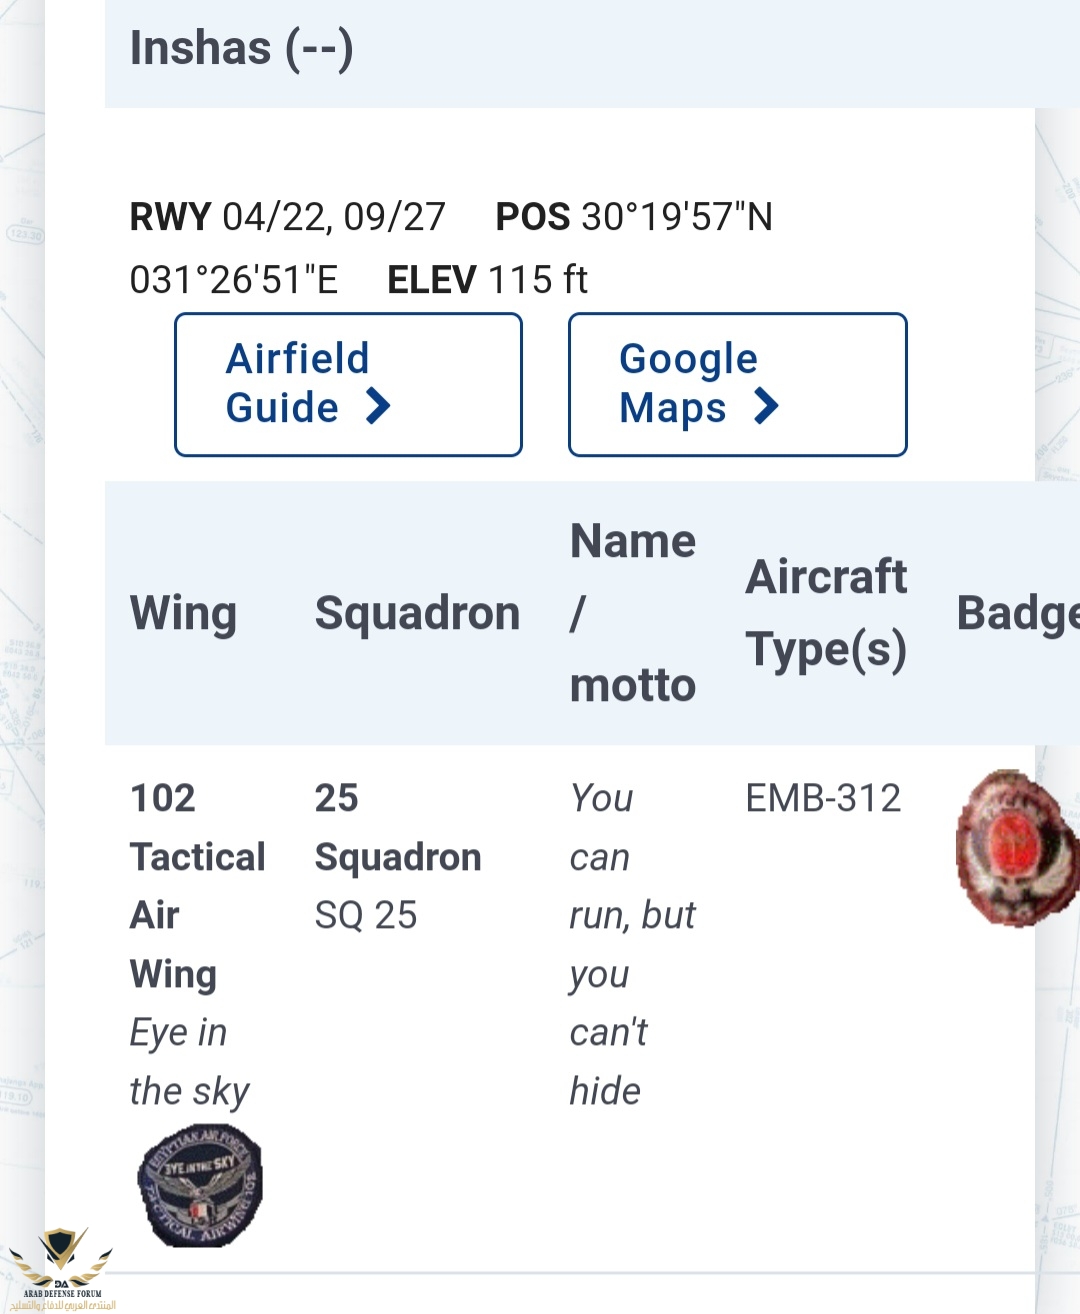Viewport: 1080px width, 1314px height.
Task: Click the 102 Tactical Air Wing name
Action: 197,886
